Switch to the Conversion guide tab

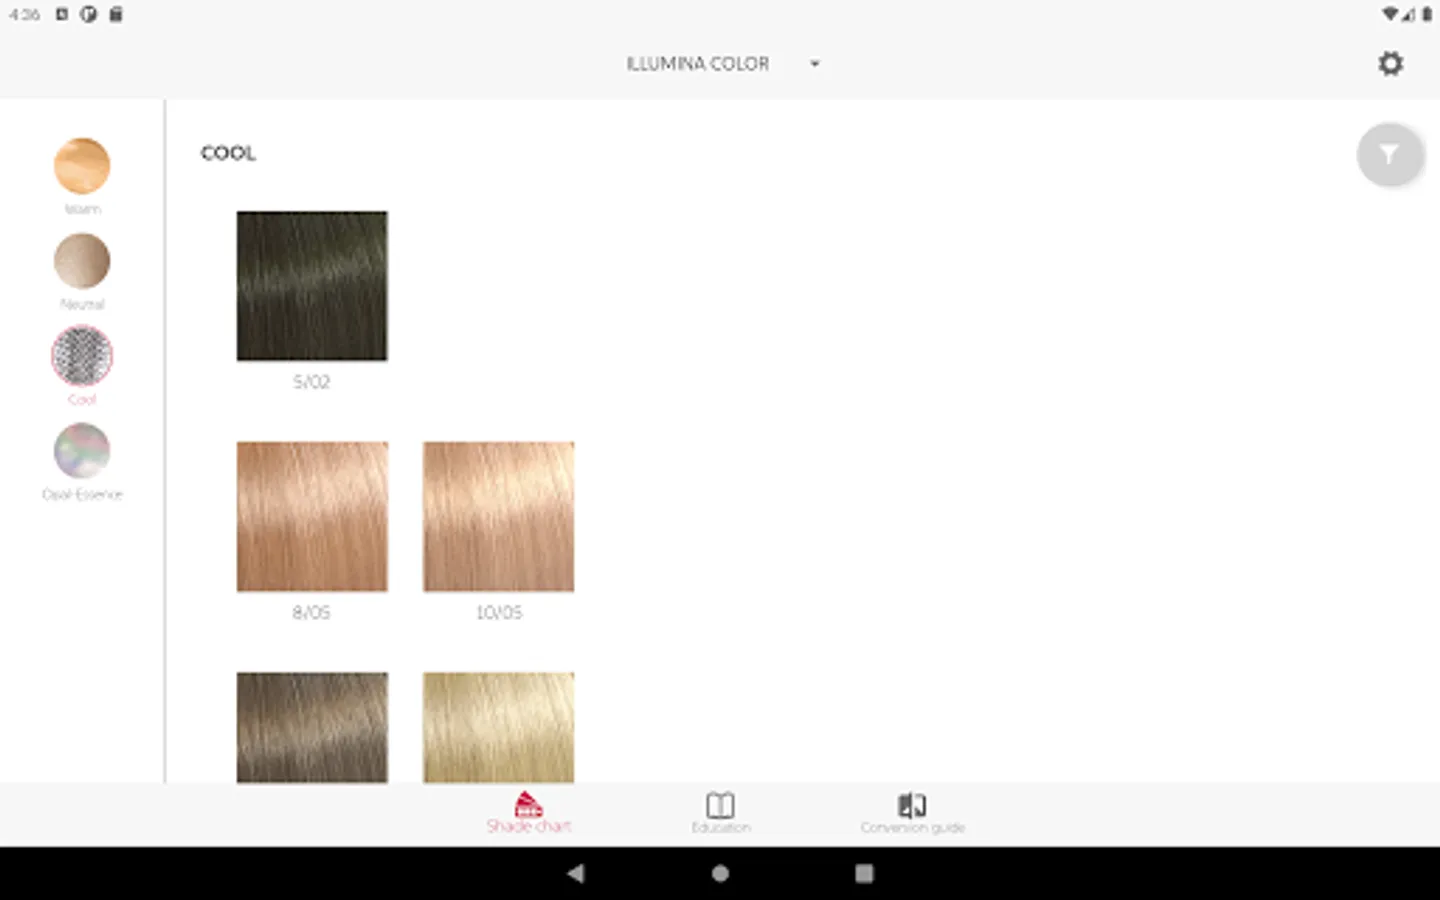tap(912, 812)
